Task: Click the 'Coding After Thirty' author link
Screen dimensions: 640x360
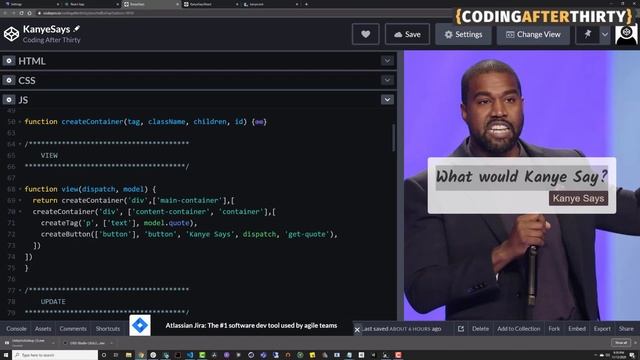Action: tap(51, 40)
